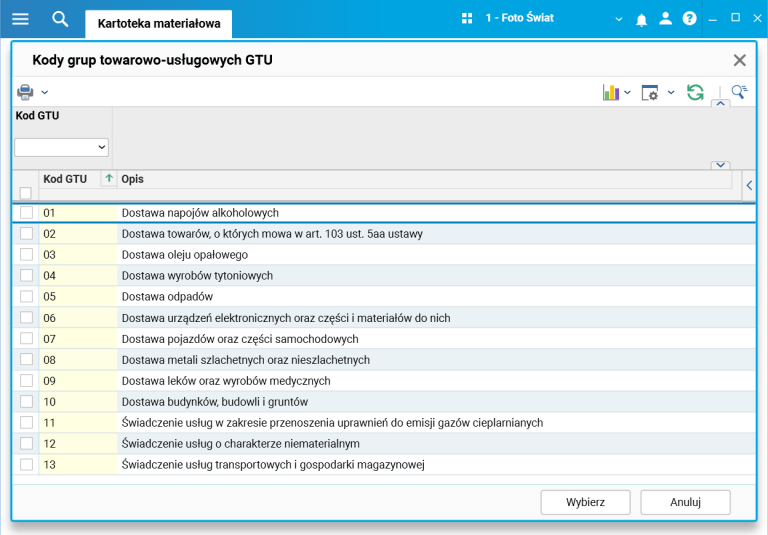Open the Kod GTU filter dropdown

tap(61, 147)
